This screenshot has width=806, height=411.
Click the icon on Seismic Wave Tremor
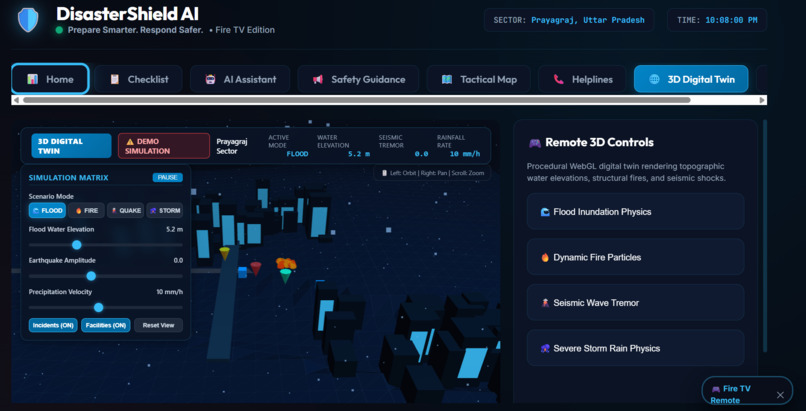tap(545, 303)
